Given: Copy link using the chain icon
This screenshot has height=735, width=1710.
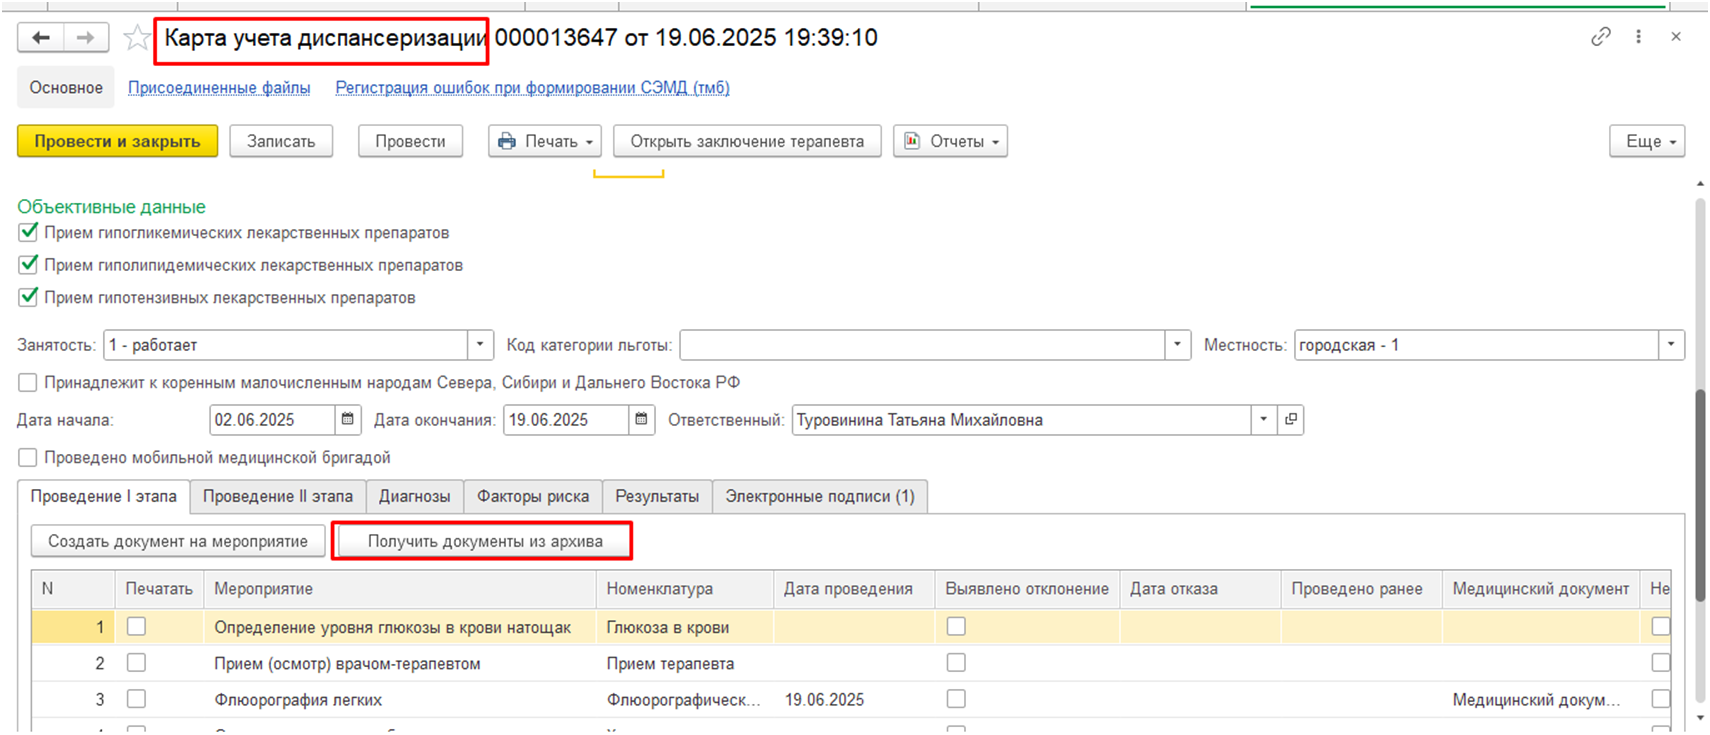Looking at the screenshot, I should coord(1600,37).
